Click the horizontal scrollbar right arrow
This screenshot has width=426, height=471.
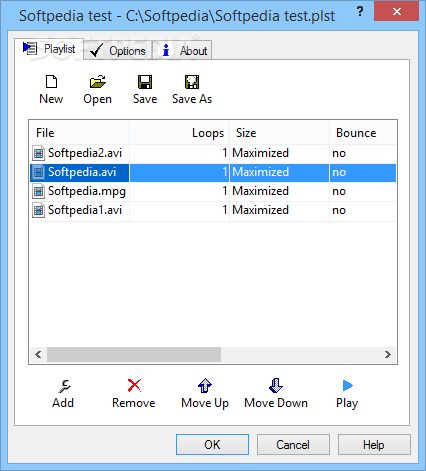click(388, 354)
